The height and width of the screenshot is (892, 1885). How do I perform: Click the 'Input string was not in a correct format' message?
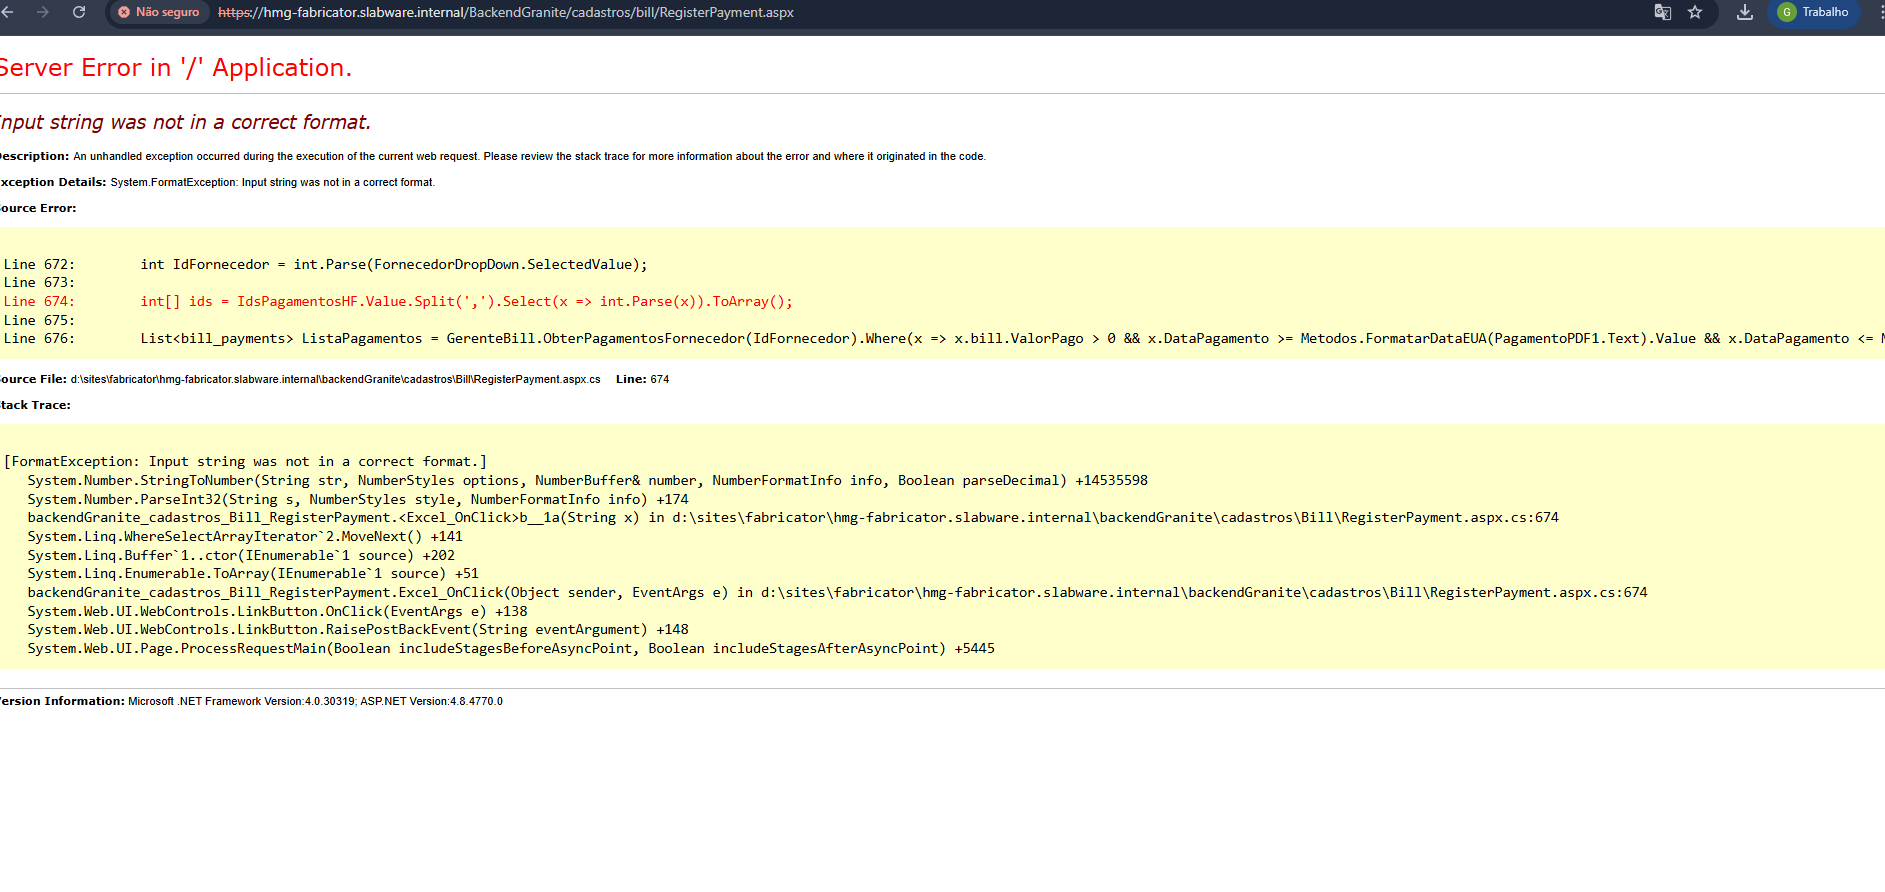pyautogui.click(x=185, y=122)
